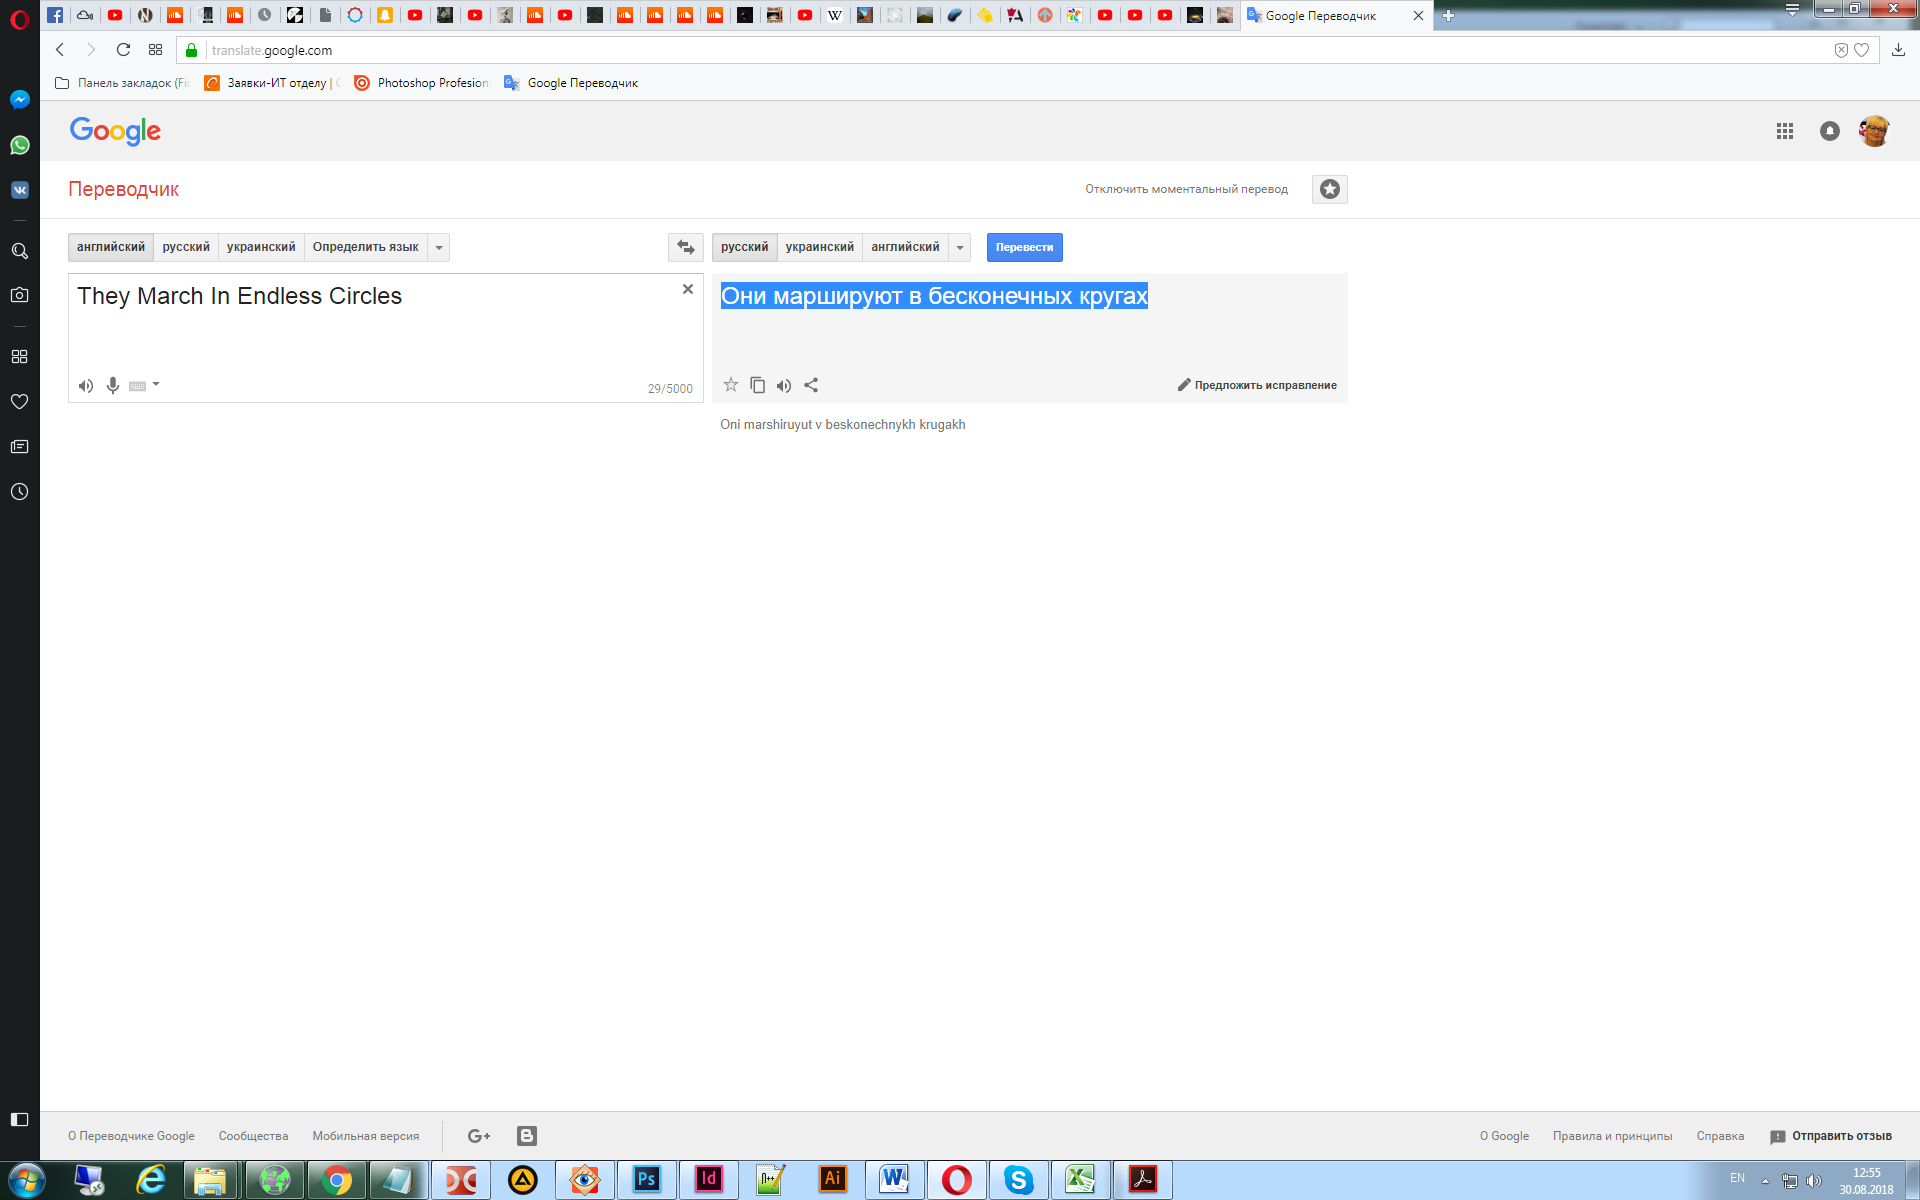Open Сообщества footer link
Image resolution: width=1920 pixels, height=1200 pixels.
click(253, 1136)
